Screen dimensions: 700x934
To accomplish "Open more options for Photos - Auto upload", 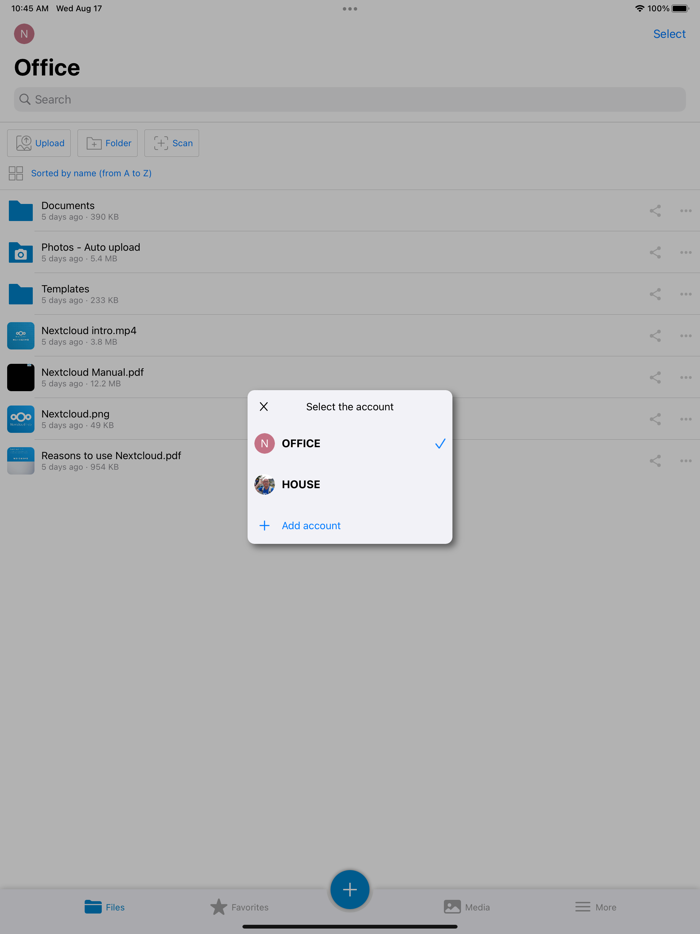I will 686,253.
